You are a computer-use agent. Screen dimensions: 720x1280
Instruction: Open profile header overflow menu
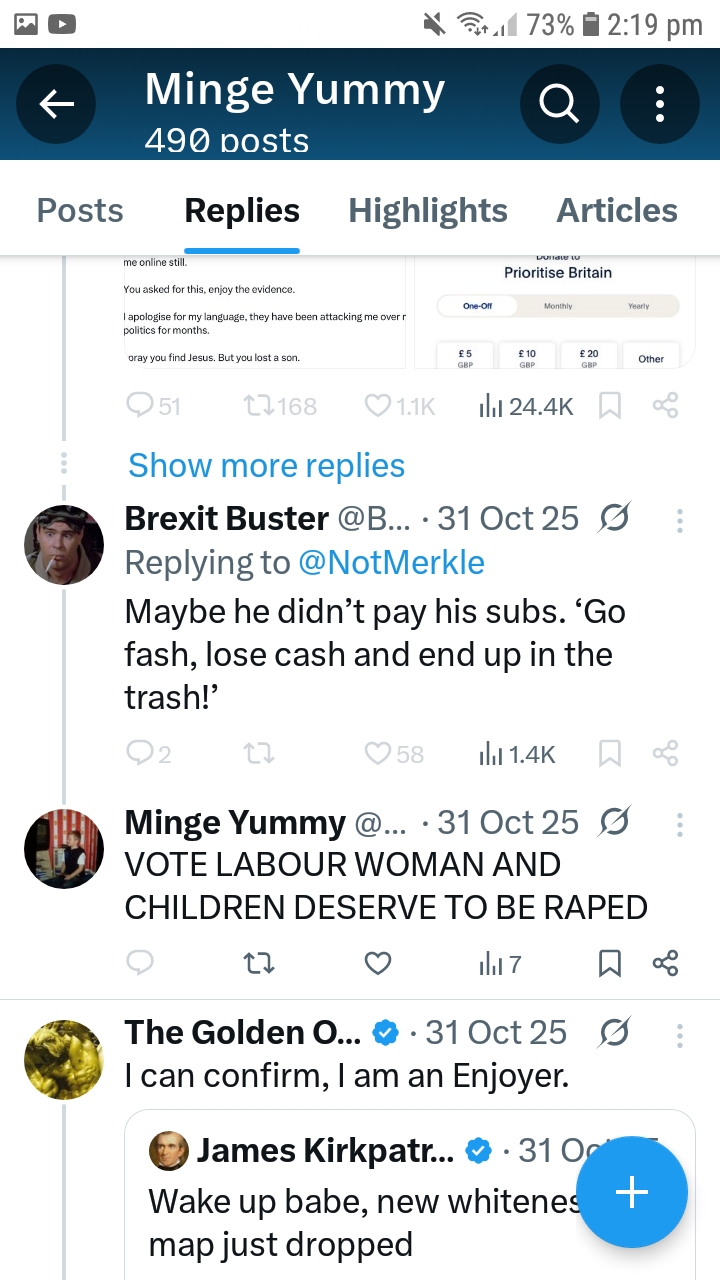[x=660, y=104]
